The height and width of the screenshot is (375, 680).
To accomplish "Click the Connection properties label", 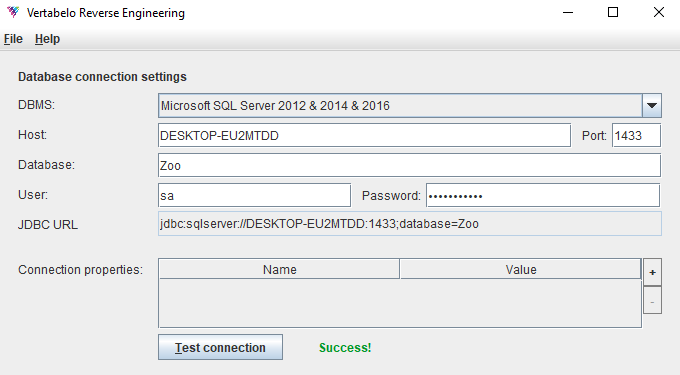I will [80, 270].
